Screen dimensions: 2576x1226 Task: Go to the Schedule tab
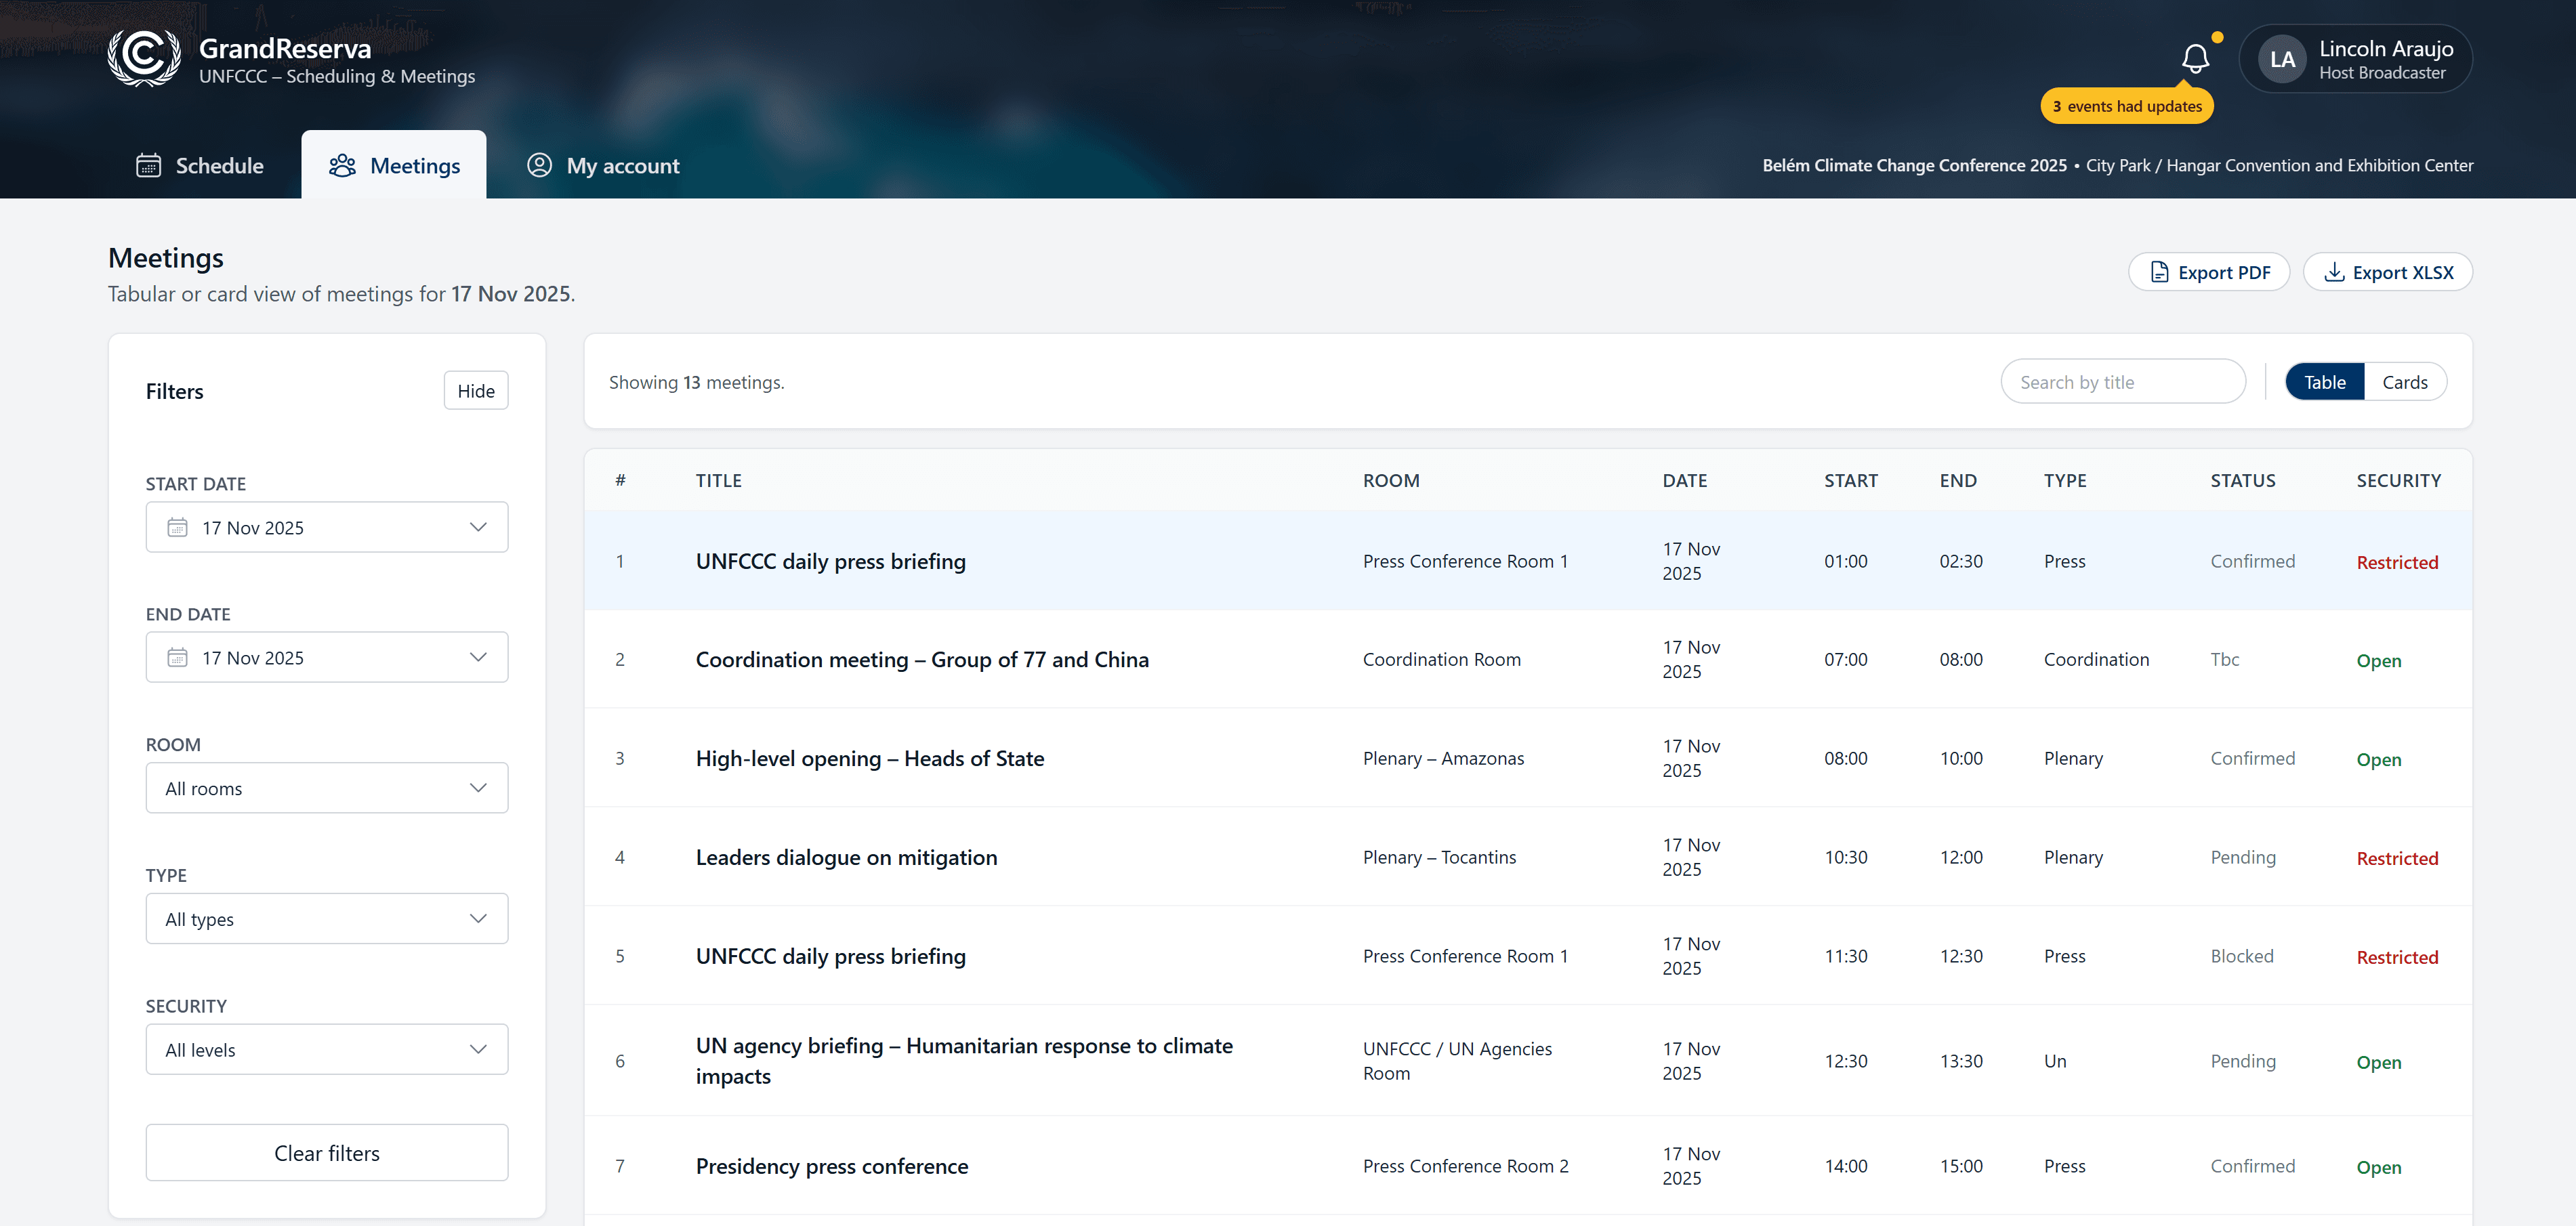[200, 165]
